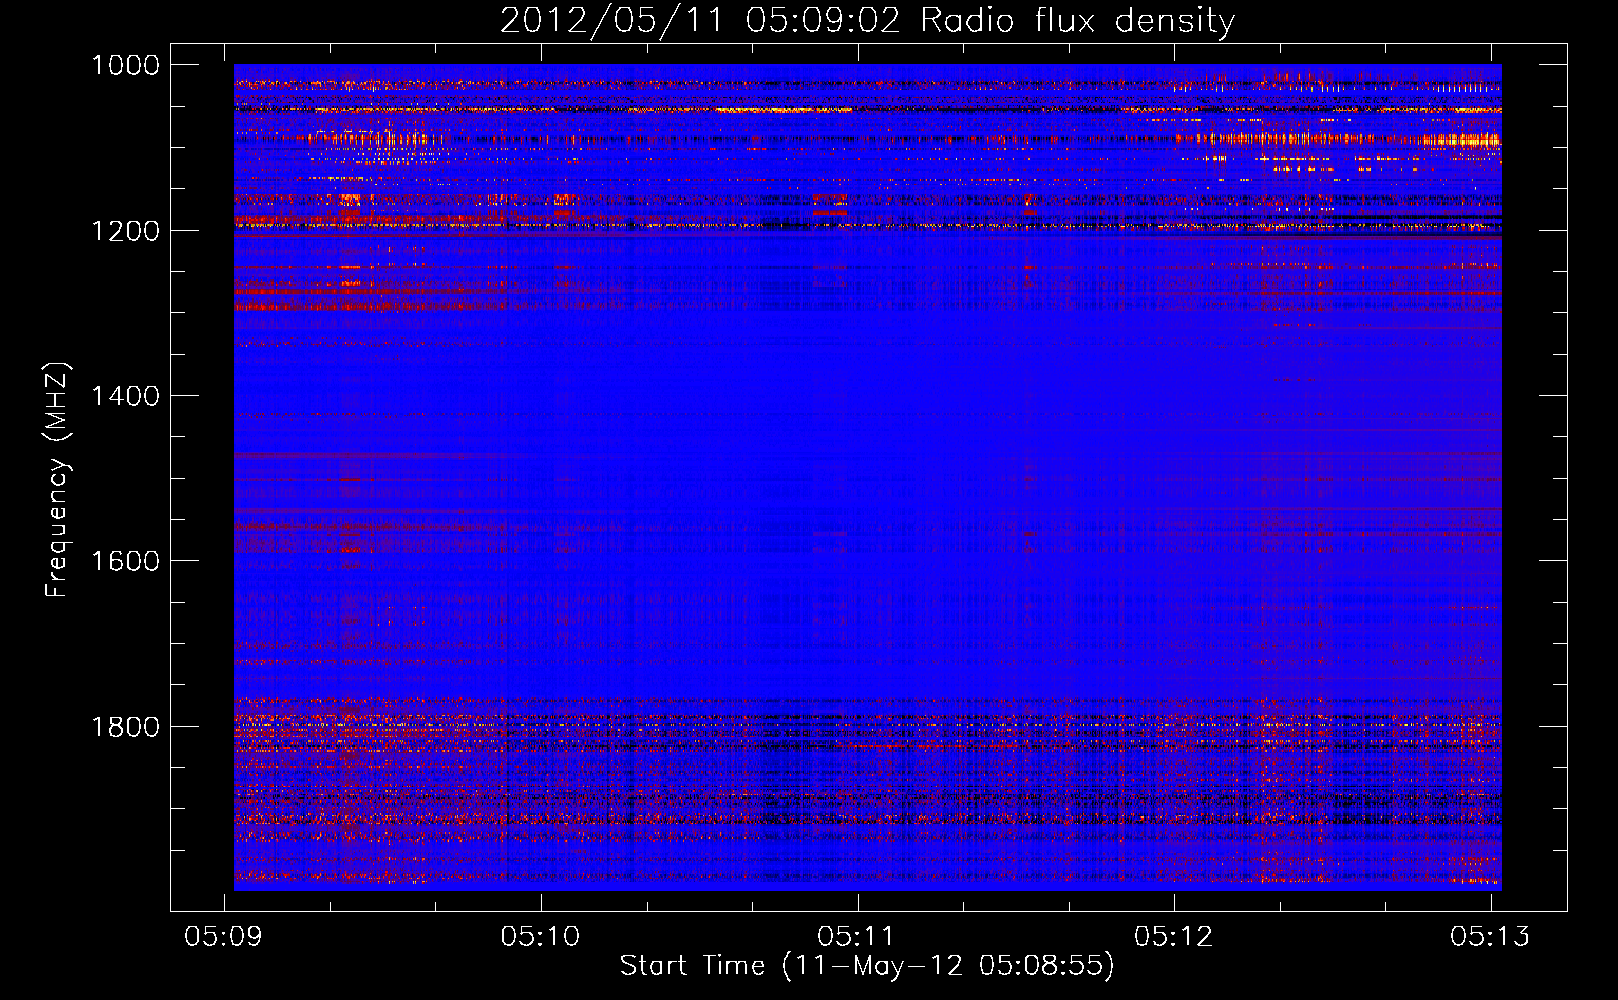Viewport: 1618px width, 1000px height.
Task: Click the 05:13 time tick label
Action: point(1490,936)
